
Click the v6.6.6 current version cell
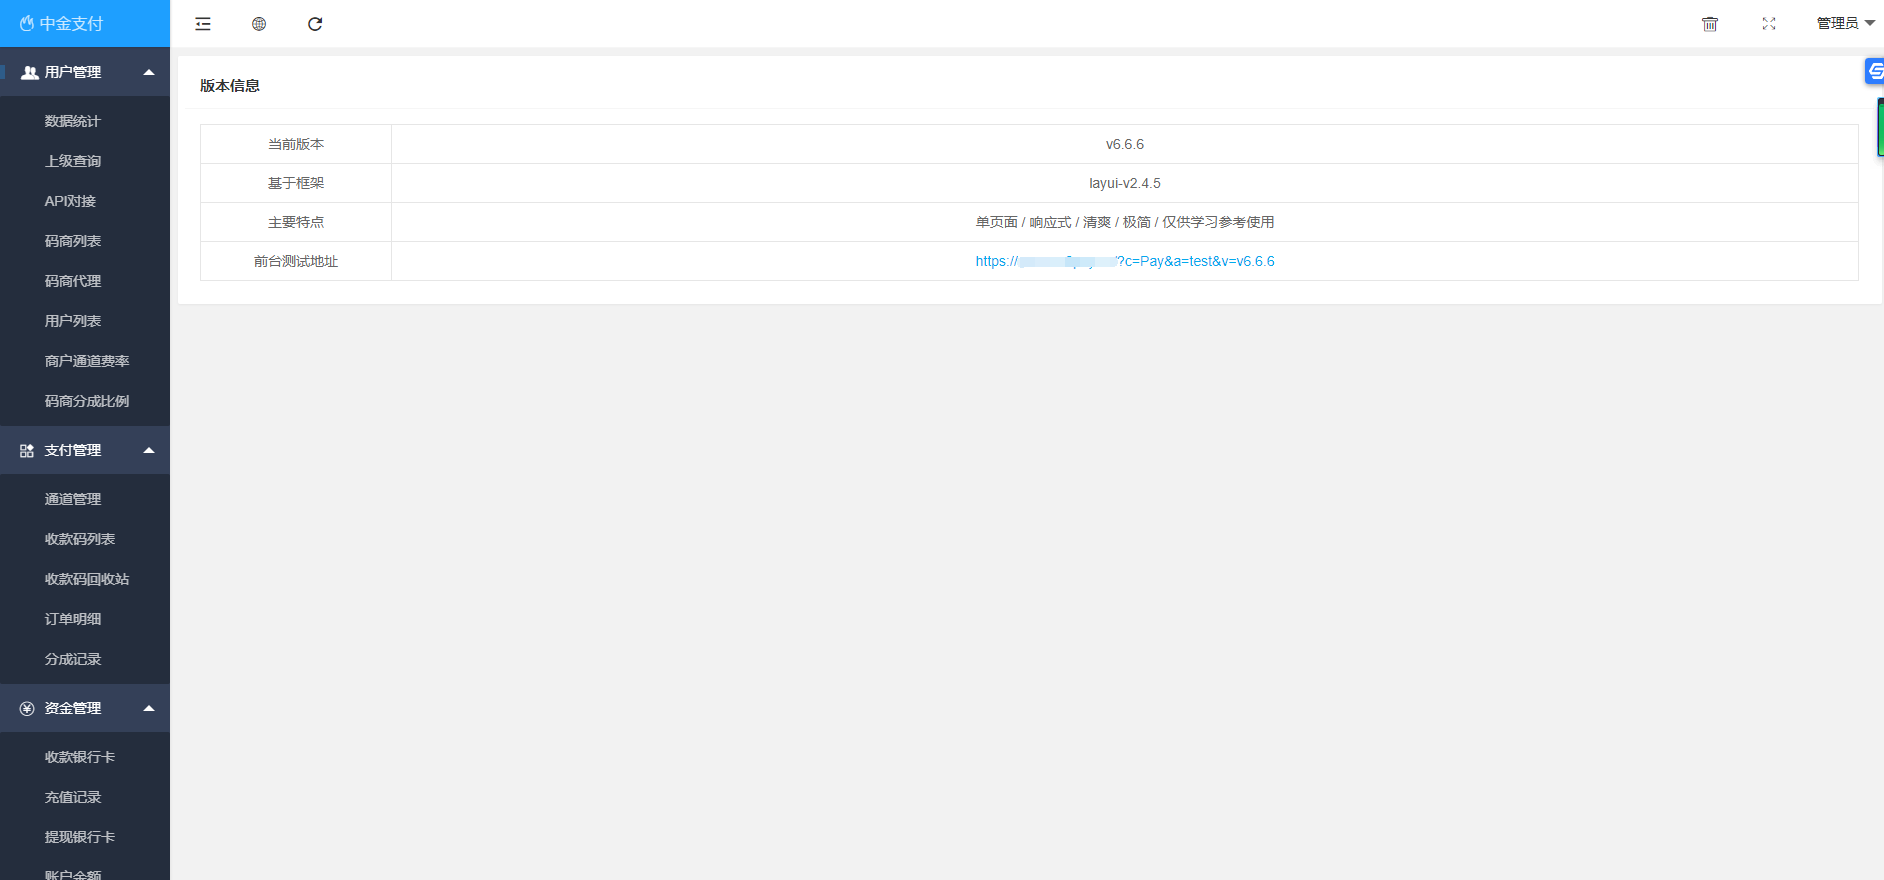[1125, 144]
